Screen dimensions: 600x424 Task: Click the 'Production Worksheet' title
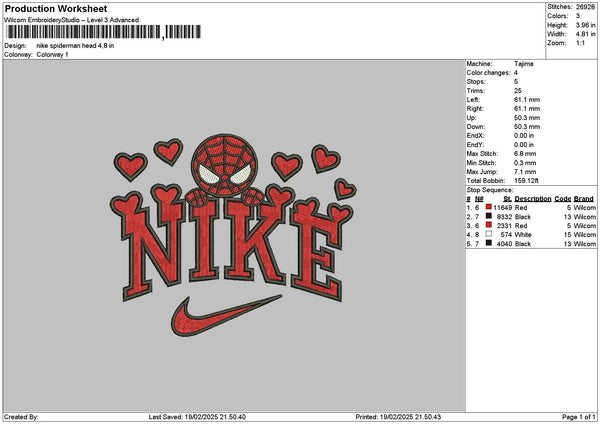tap(56, 9)
